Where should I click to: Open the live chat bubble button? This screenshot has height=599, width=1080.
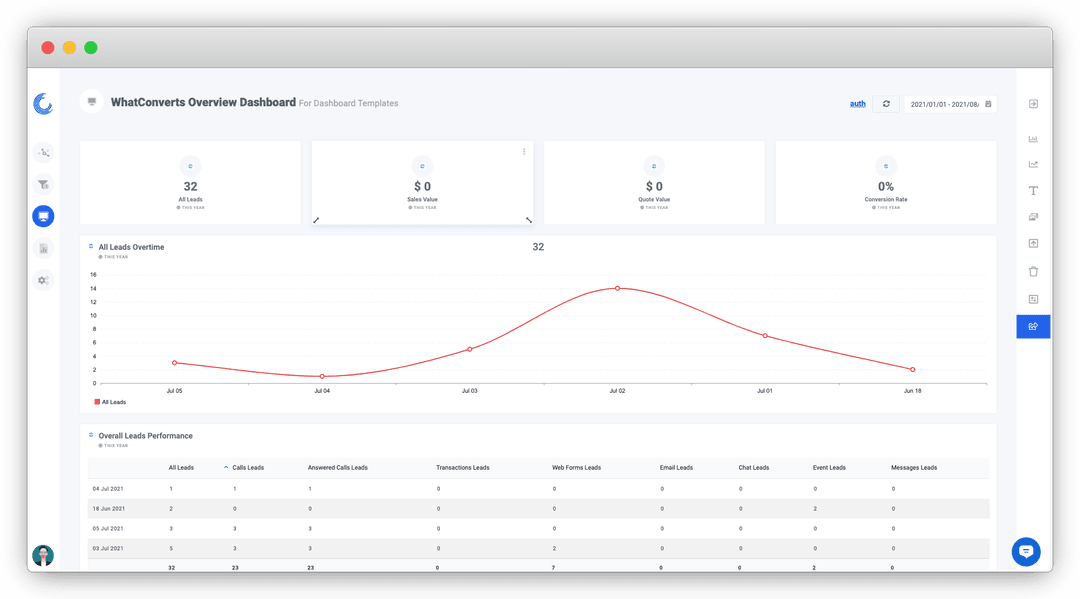coord(1026,551)
